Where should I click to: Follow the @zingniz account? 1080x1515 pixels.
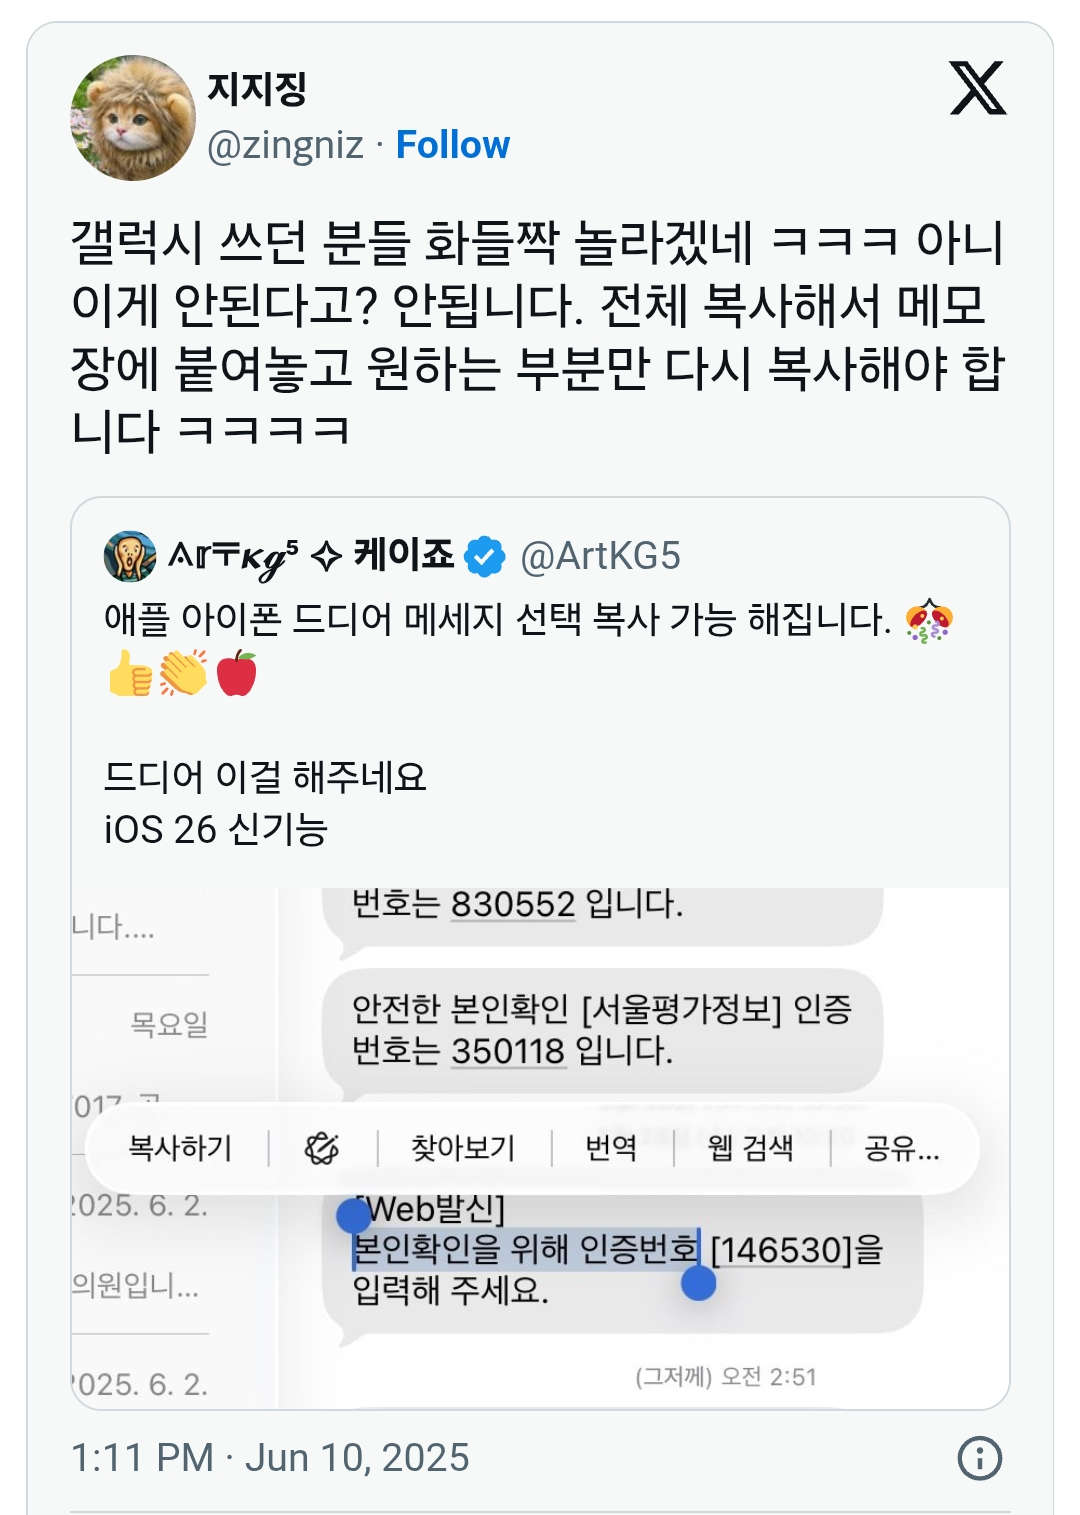(453, 145)
